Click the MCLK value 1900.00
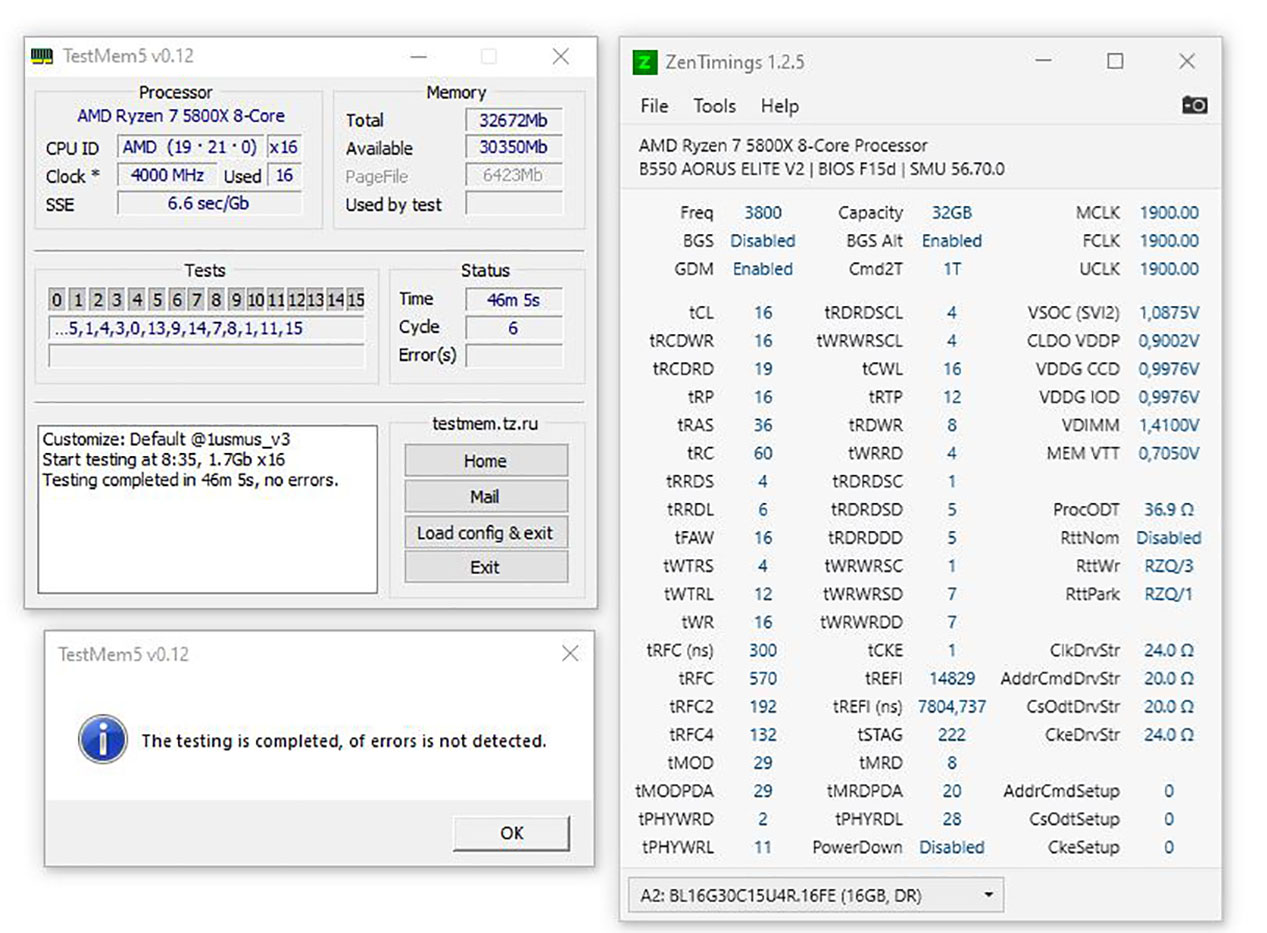This screenshot has width=1267, height=933. pos(1169,213)
